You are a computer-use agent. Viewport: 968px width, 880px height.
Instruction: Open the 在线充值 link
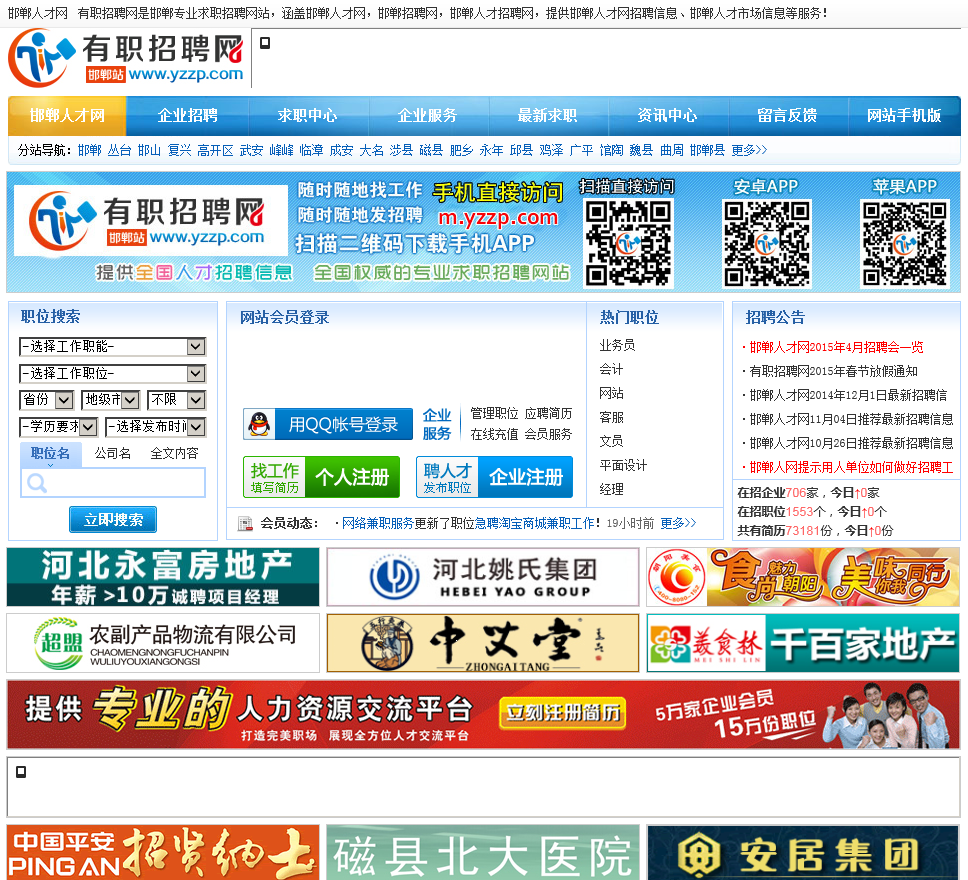pos(494,435)
